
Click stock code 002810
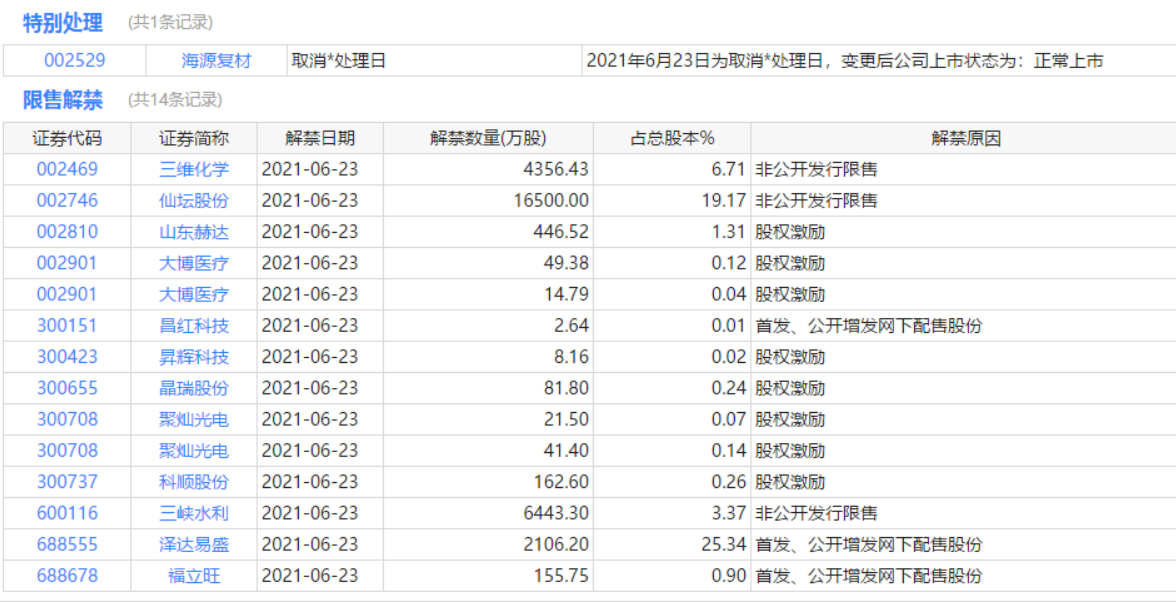point(68,232)
